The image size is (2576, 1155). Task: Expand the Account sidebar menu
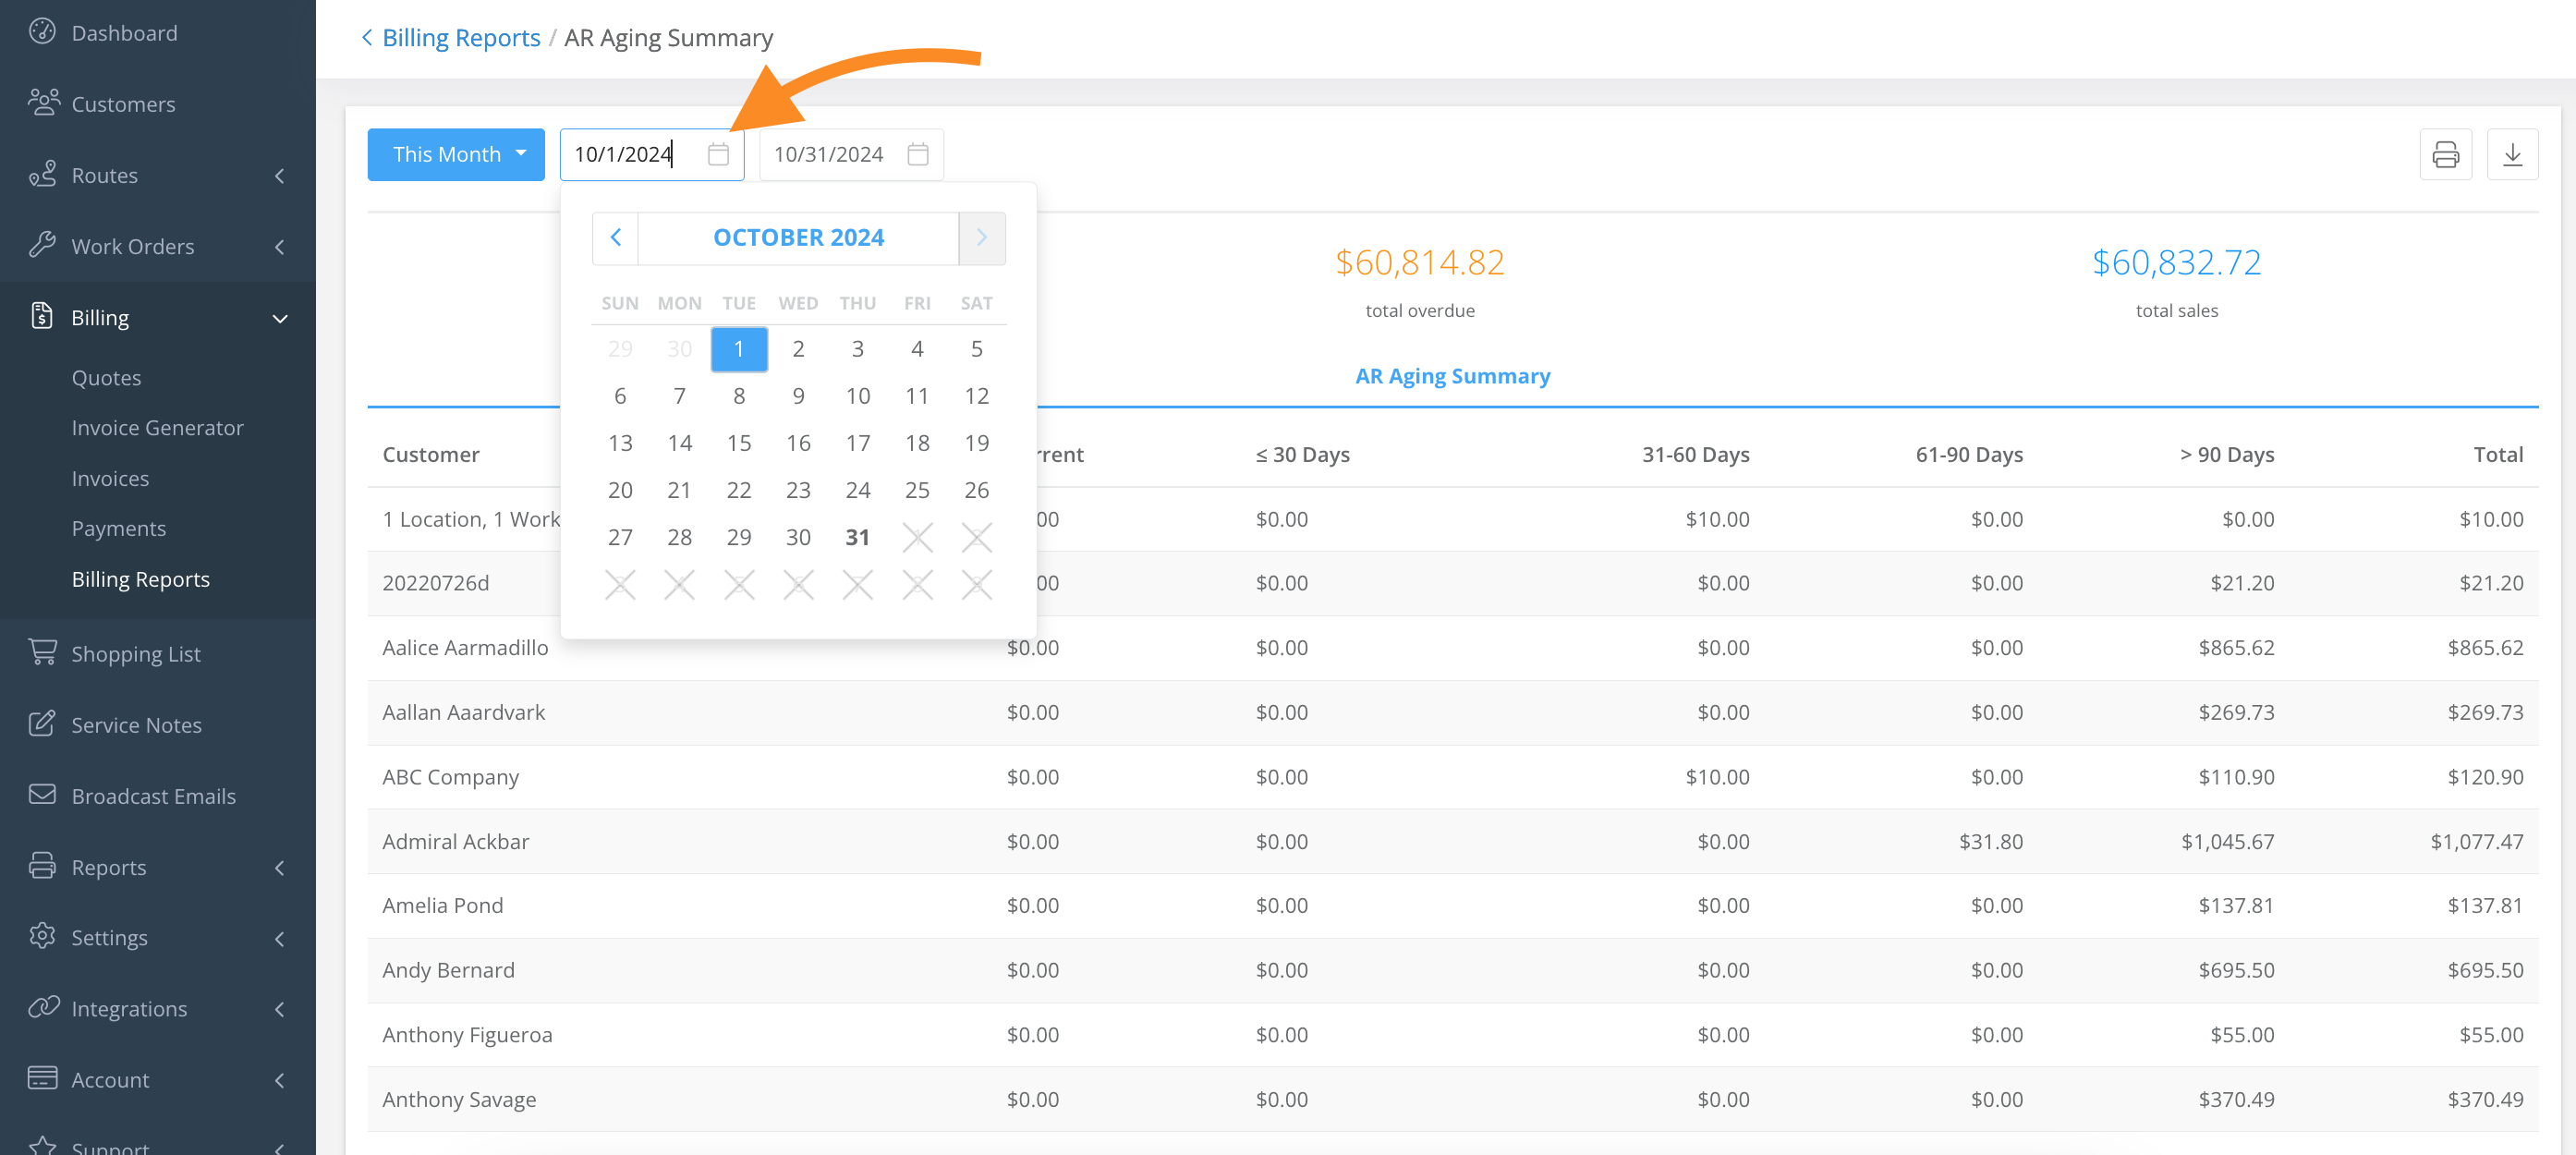click(x=280, y=1080)
